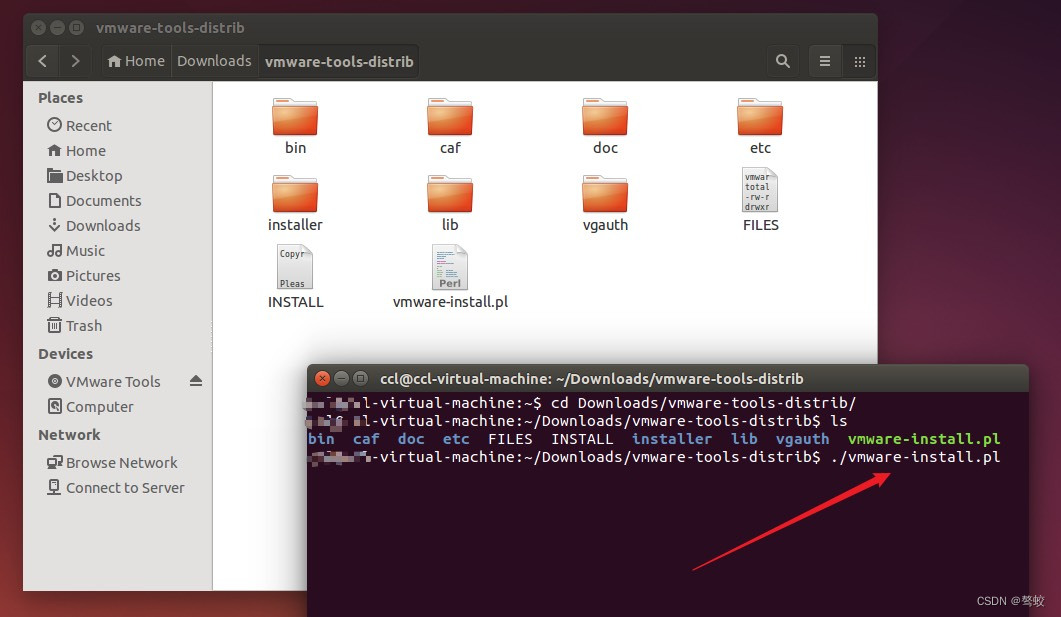
Task: Select the installer folder icon
Action: click(x=295, y=194)
